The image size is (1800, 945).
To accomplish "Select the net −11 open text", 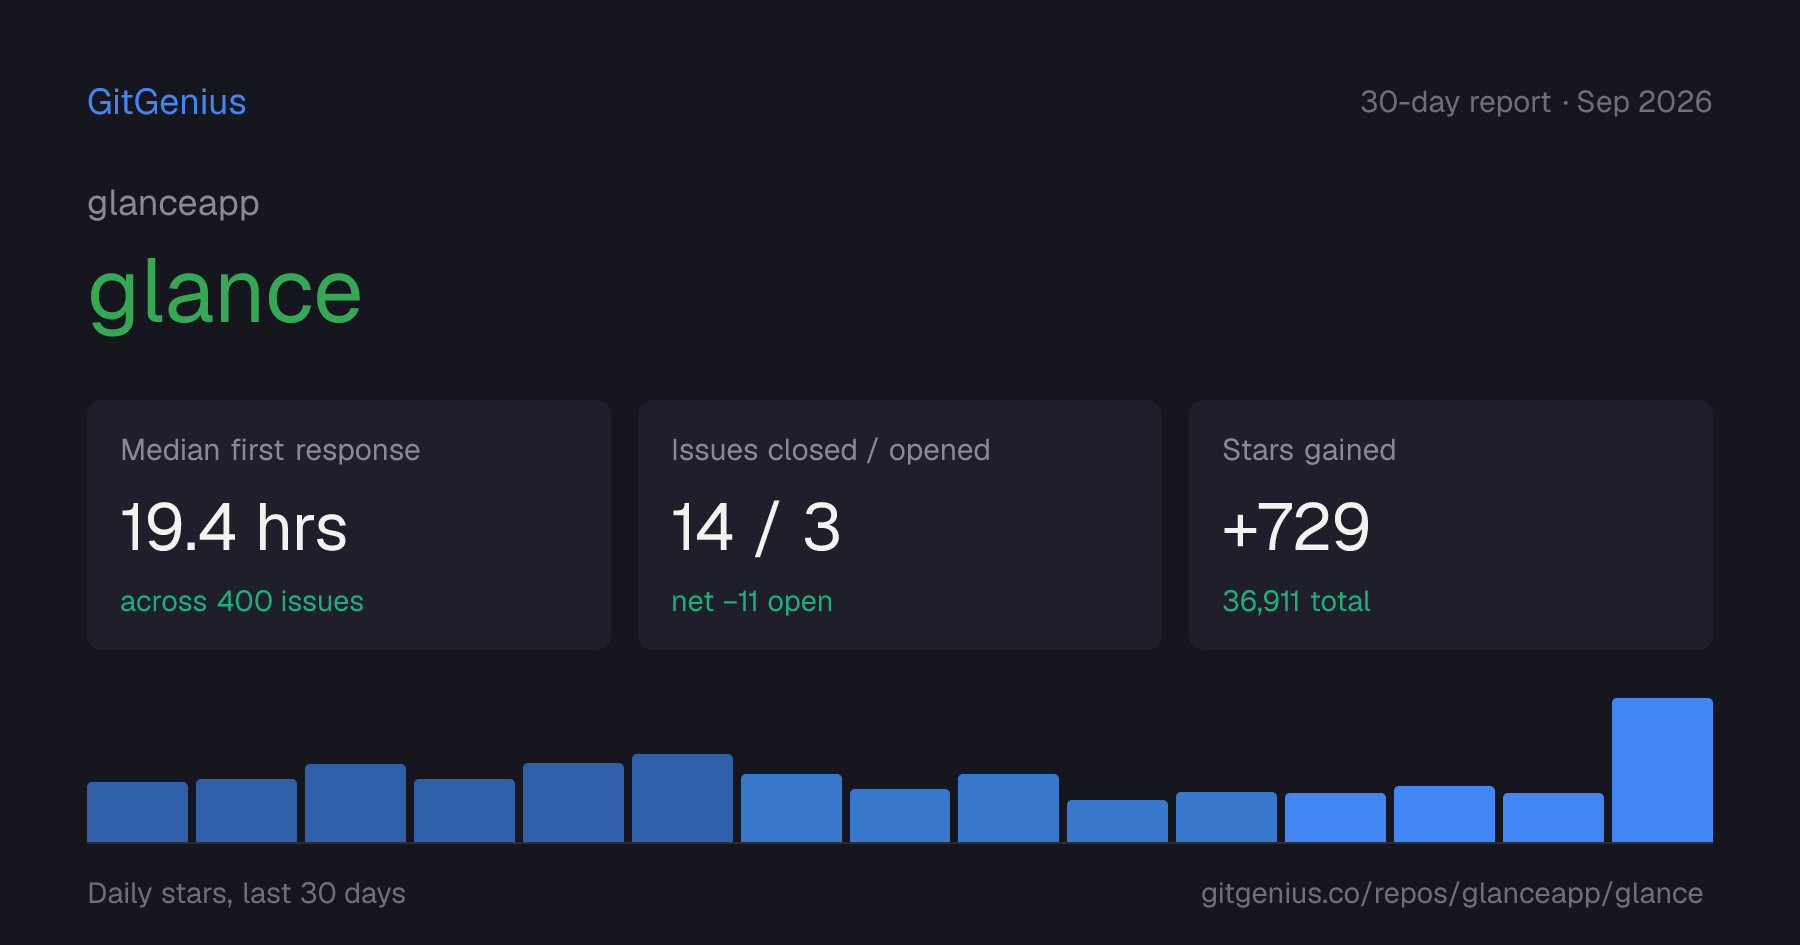I will coord(752,601).
